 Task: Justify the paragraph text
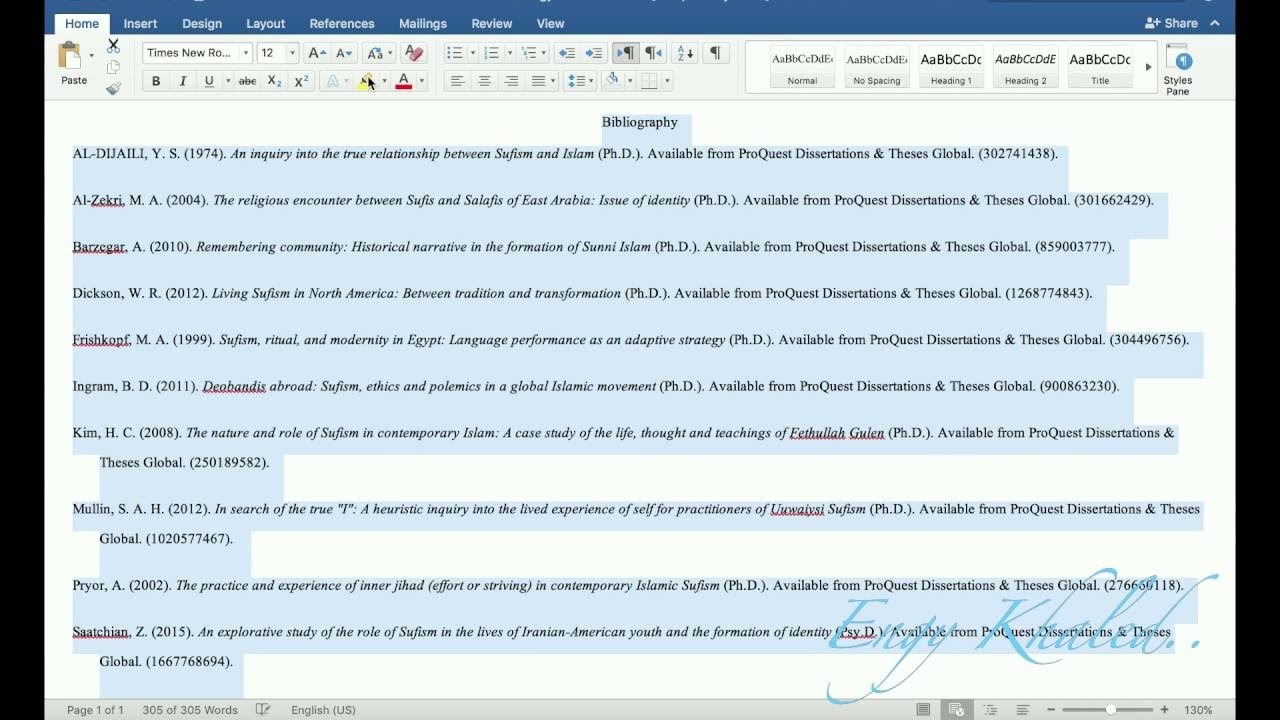(538, 81)
